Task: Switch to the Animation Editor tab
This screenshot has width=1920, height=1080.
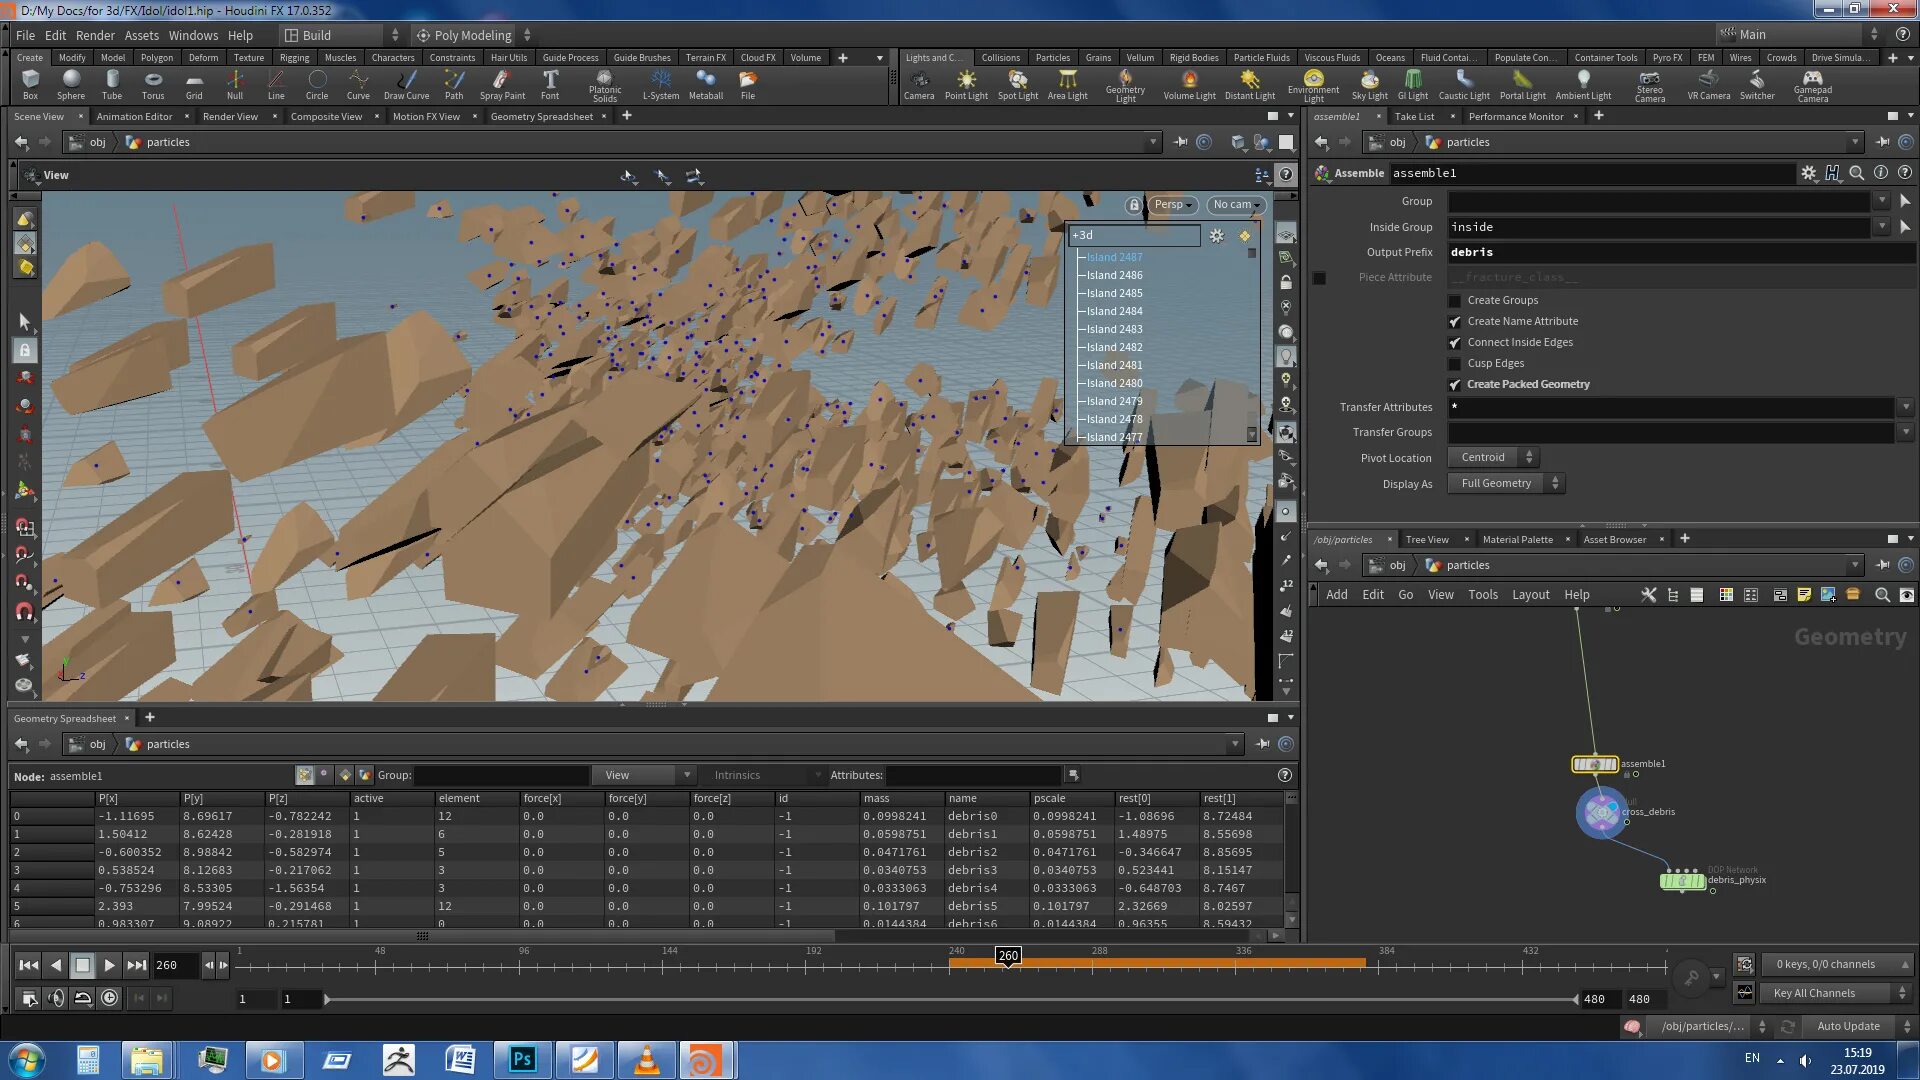Action: point(134,117)
